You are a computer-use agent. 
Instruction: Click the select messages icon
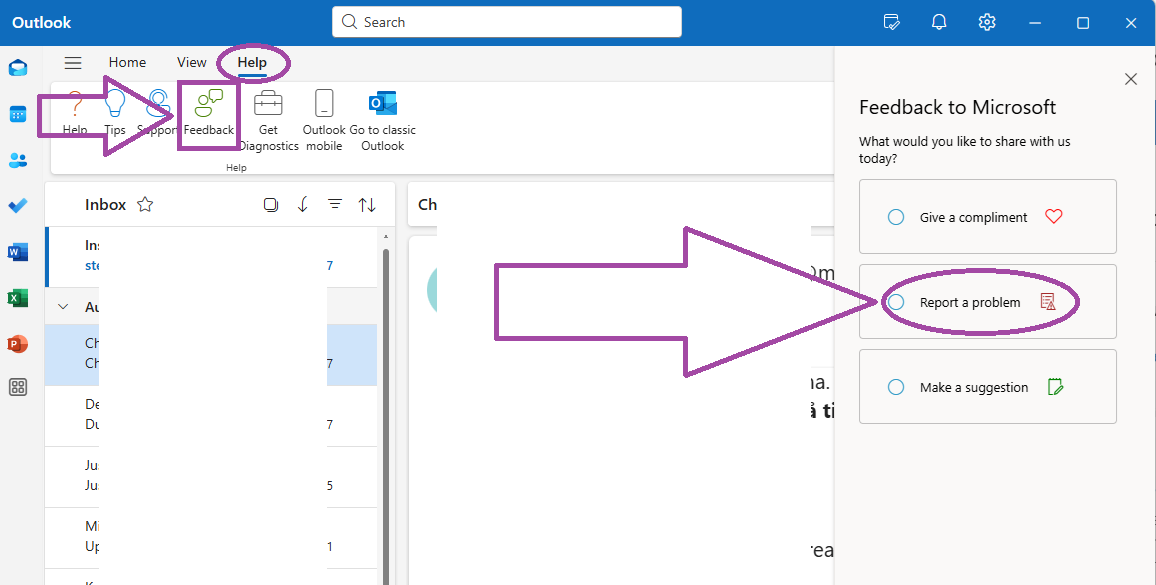[271, 204]
